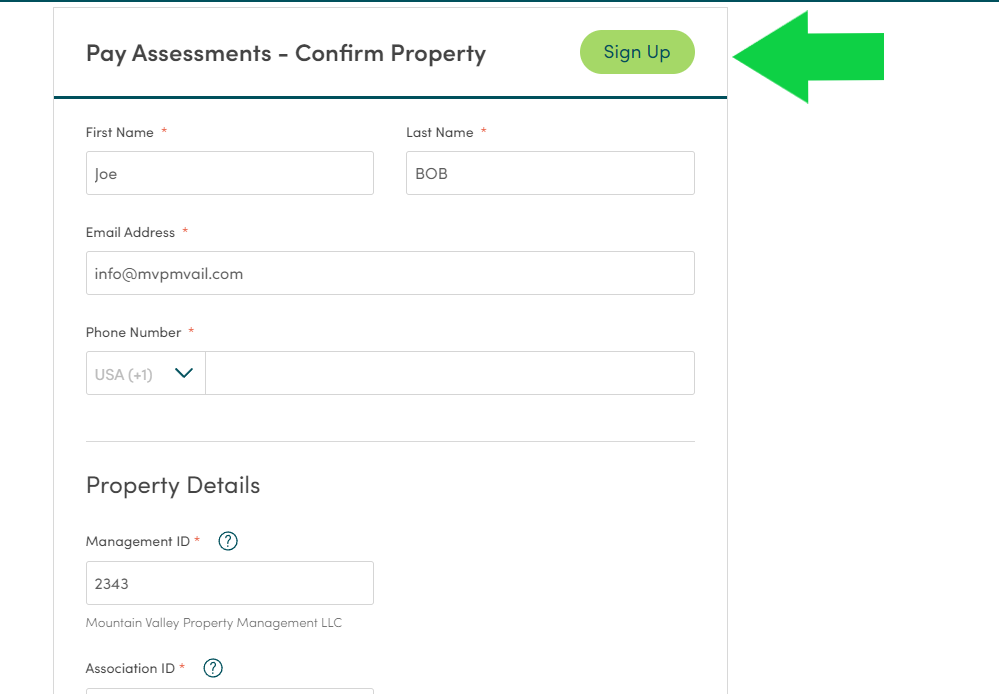The image size is (999, 694).
Task: Select the Email Address input field
Action: [391, 273]
